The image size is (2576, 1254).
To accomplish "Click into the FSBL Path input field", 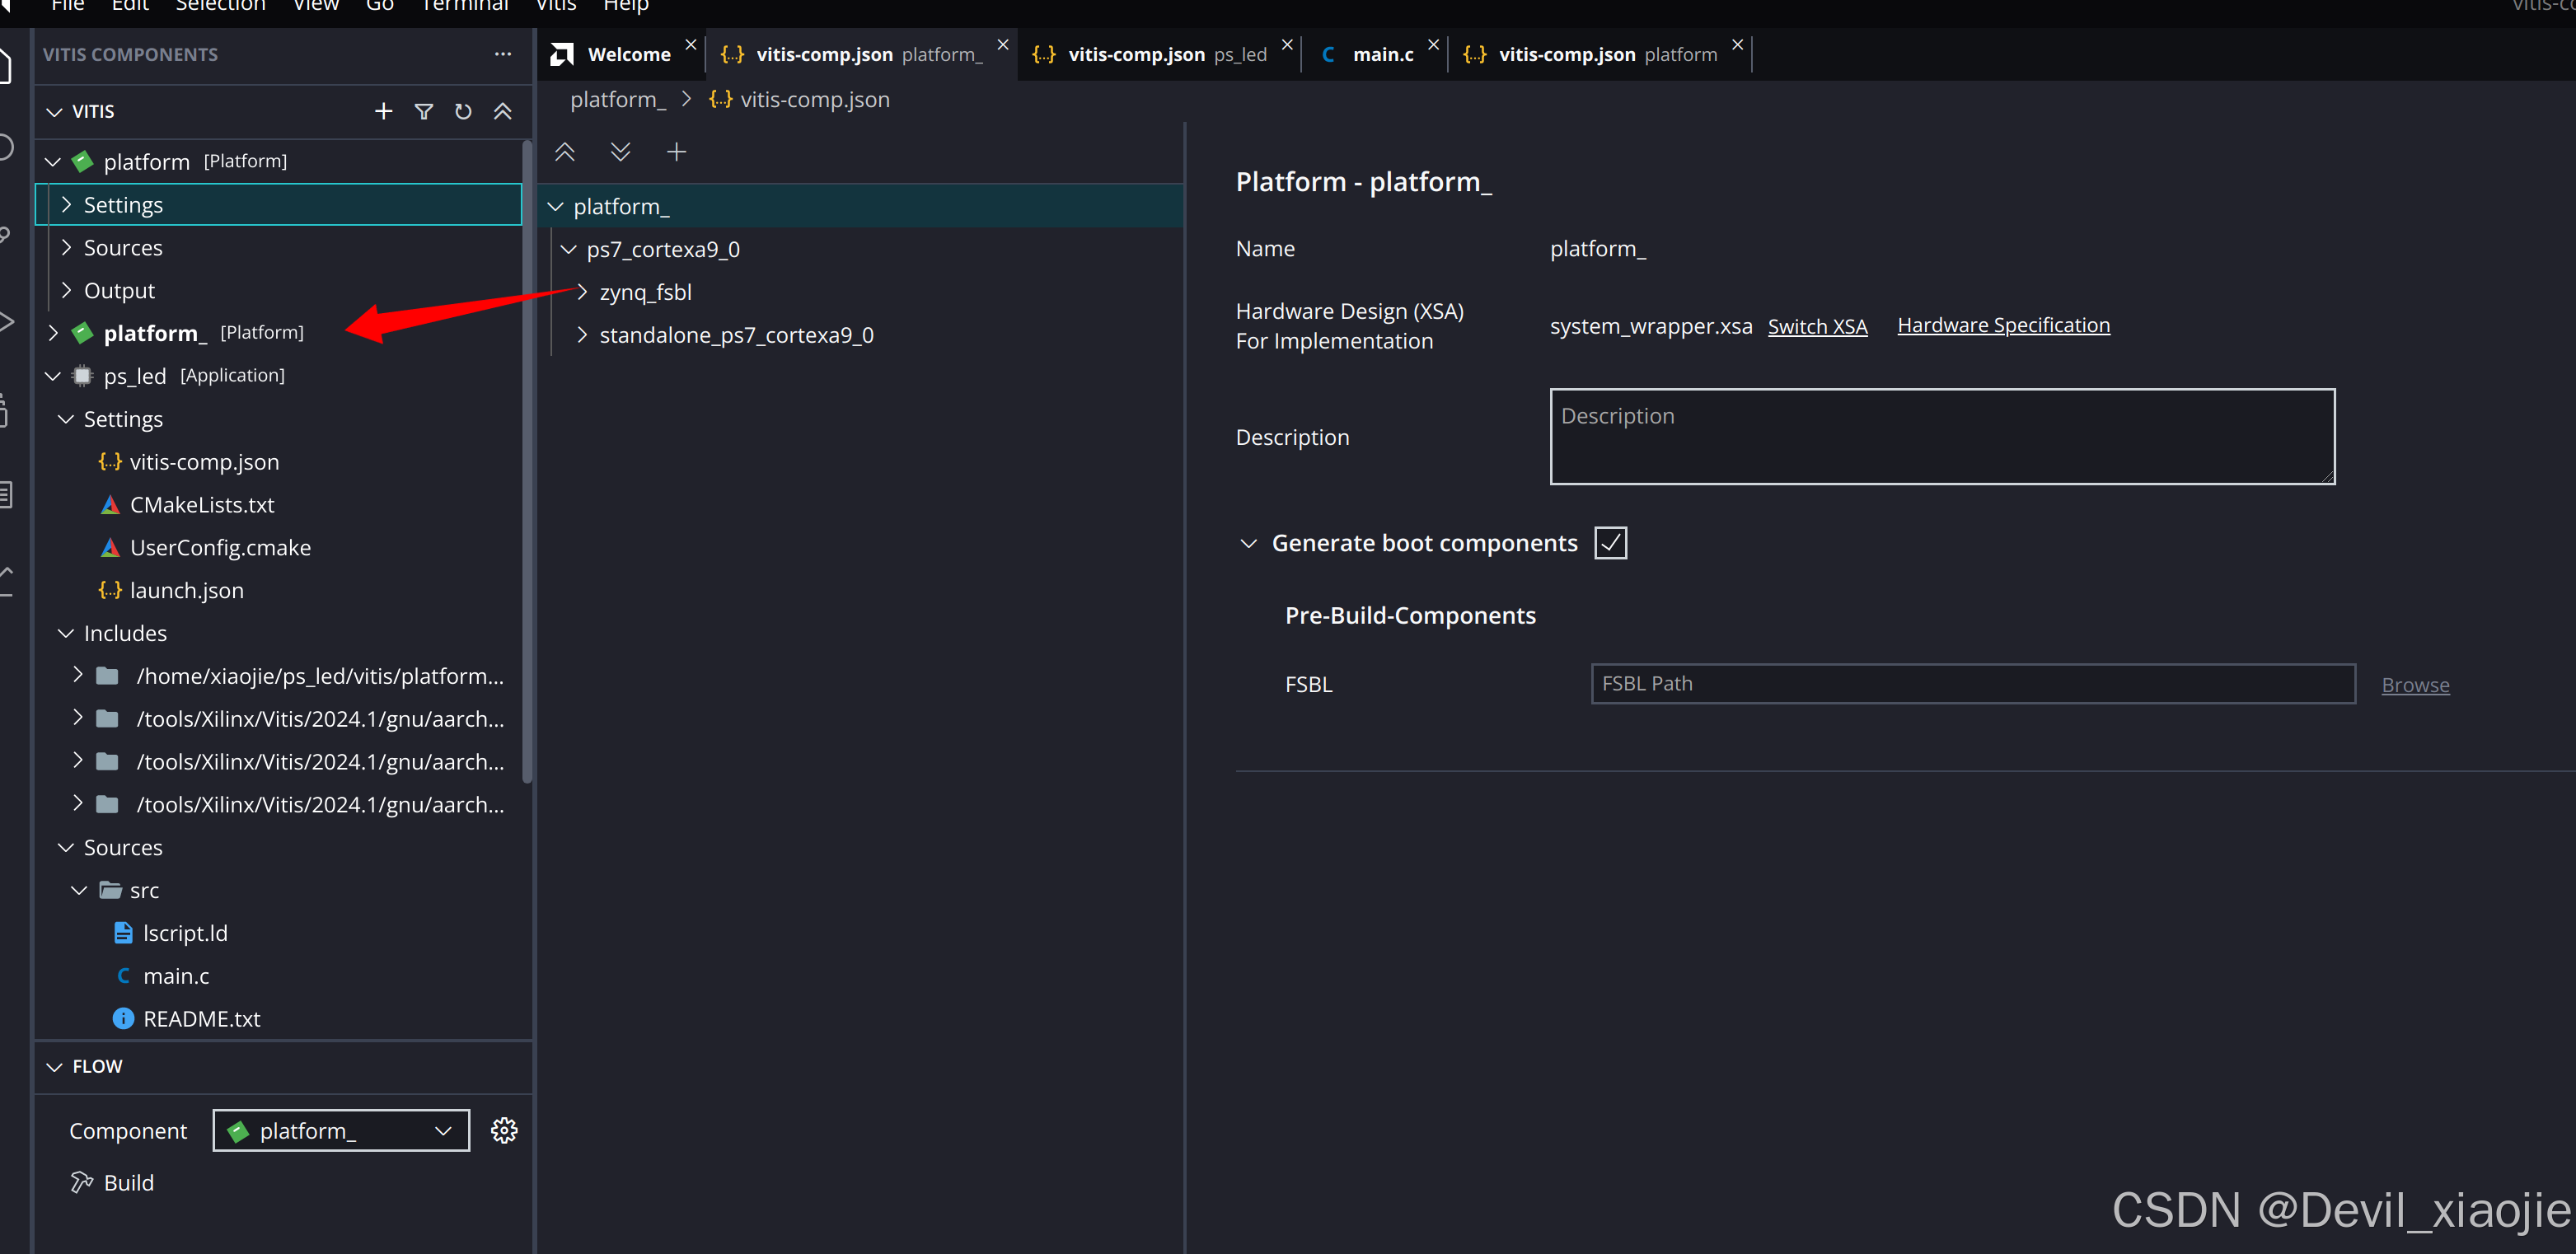I will click(x=1972, y=684).
